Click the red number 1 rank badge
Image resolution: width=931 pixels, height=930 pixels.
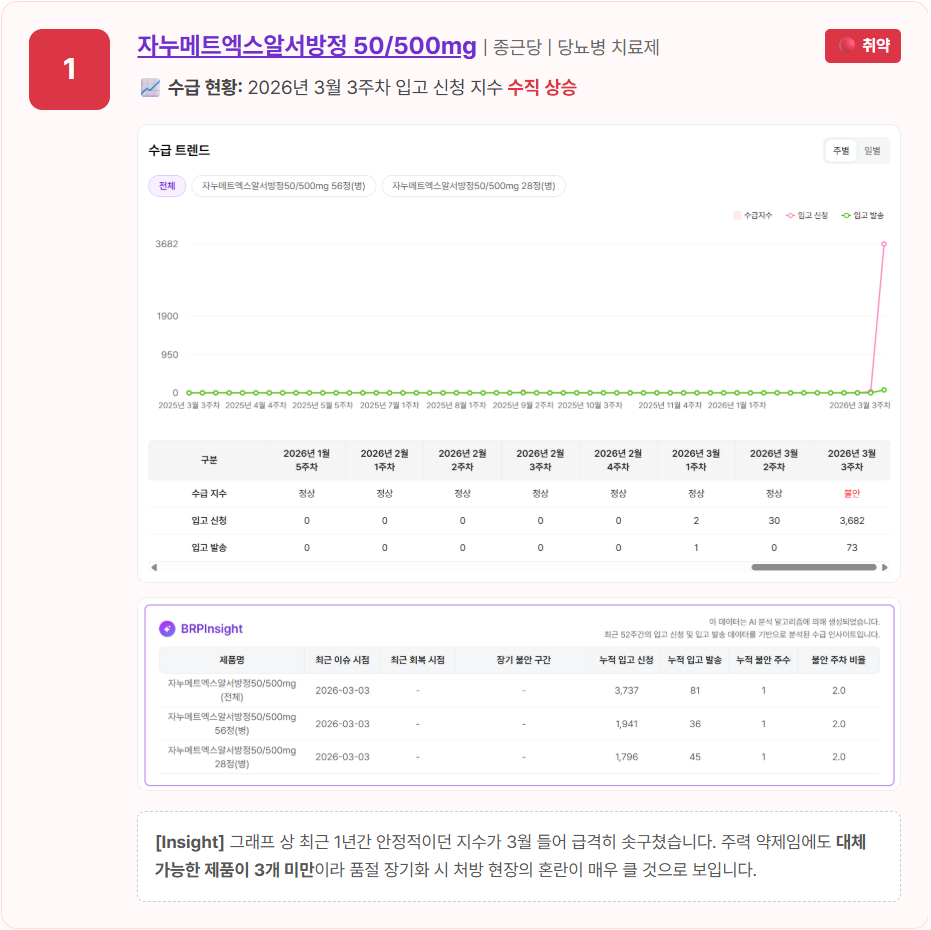pyautogui.click(x=69, y=69)
